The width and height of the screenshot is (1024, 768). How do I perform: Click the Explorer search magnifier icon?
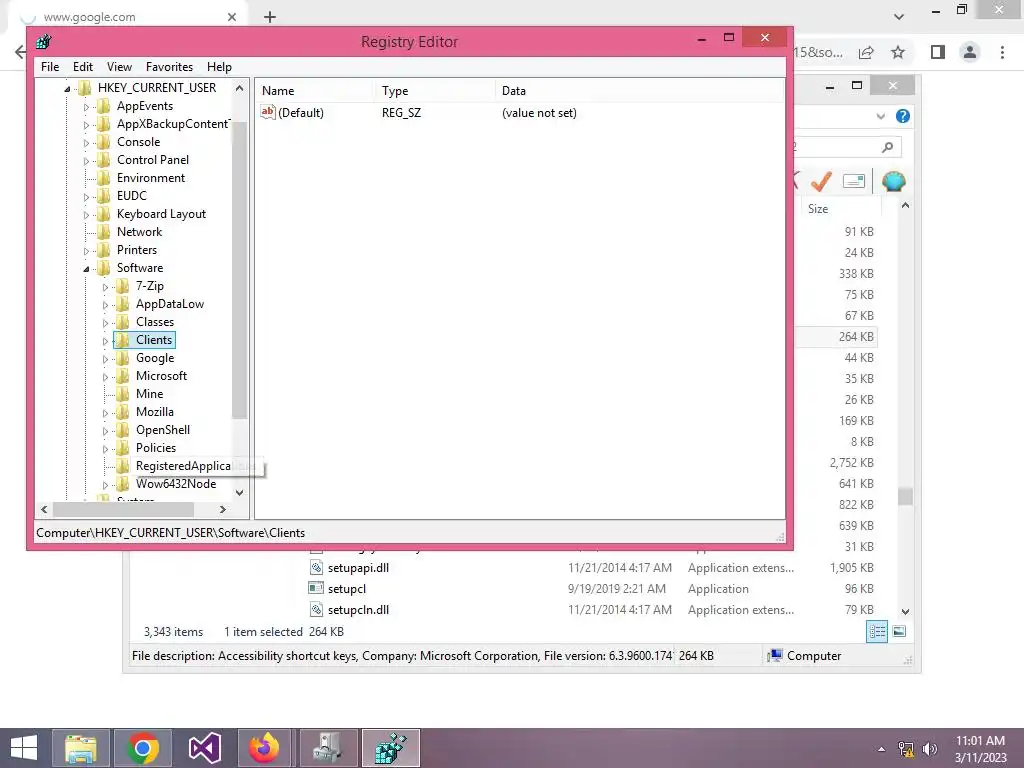887,147
